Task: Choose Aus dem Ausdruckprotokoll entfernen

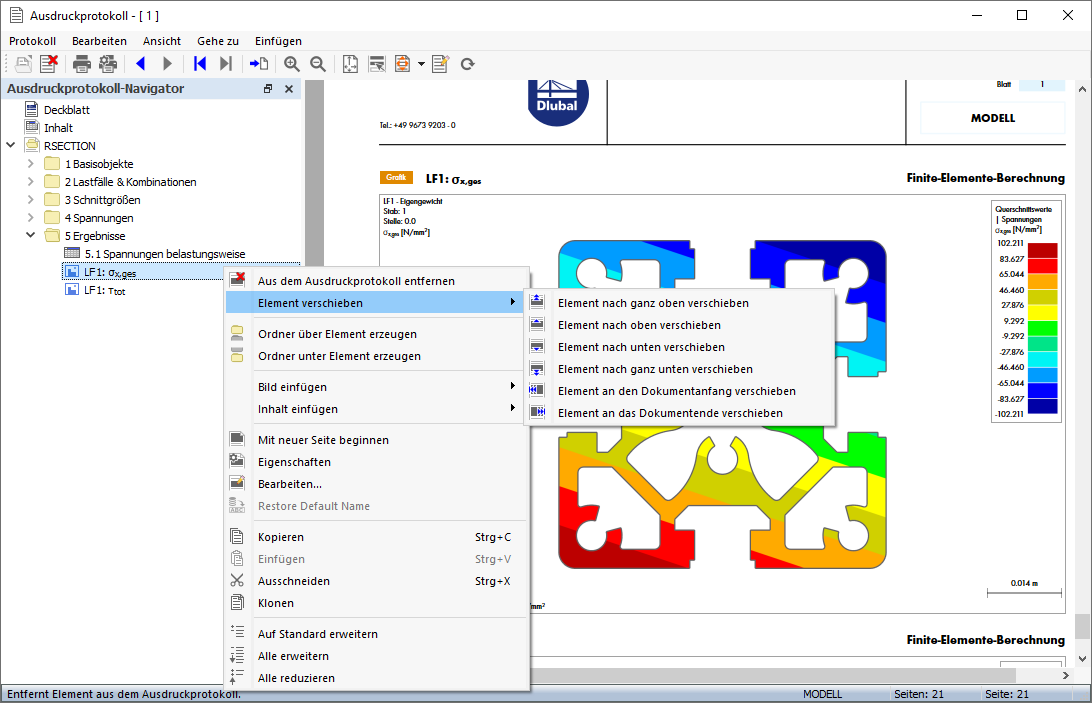Action: [376, 281]
